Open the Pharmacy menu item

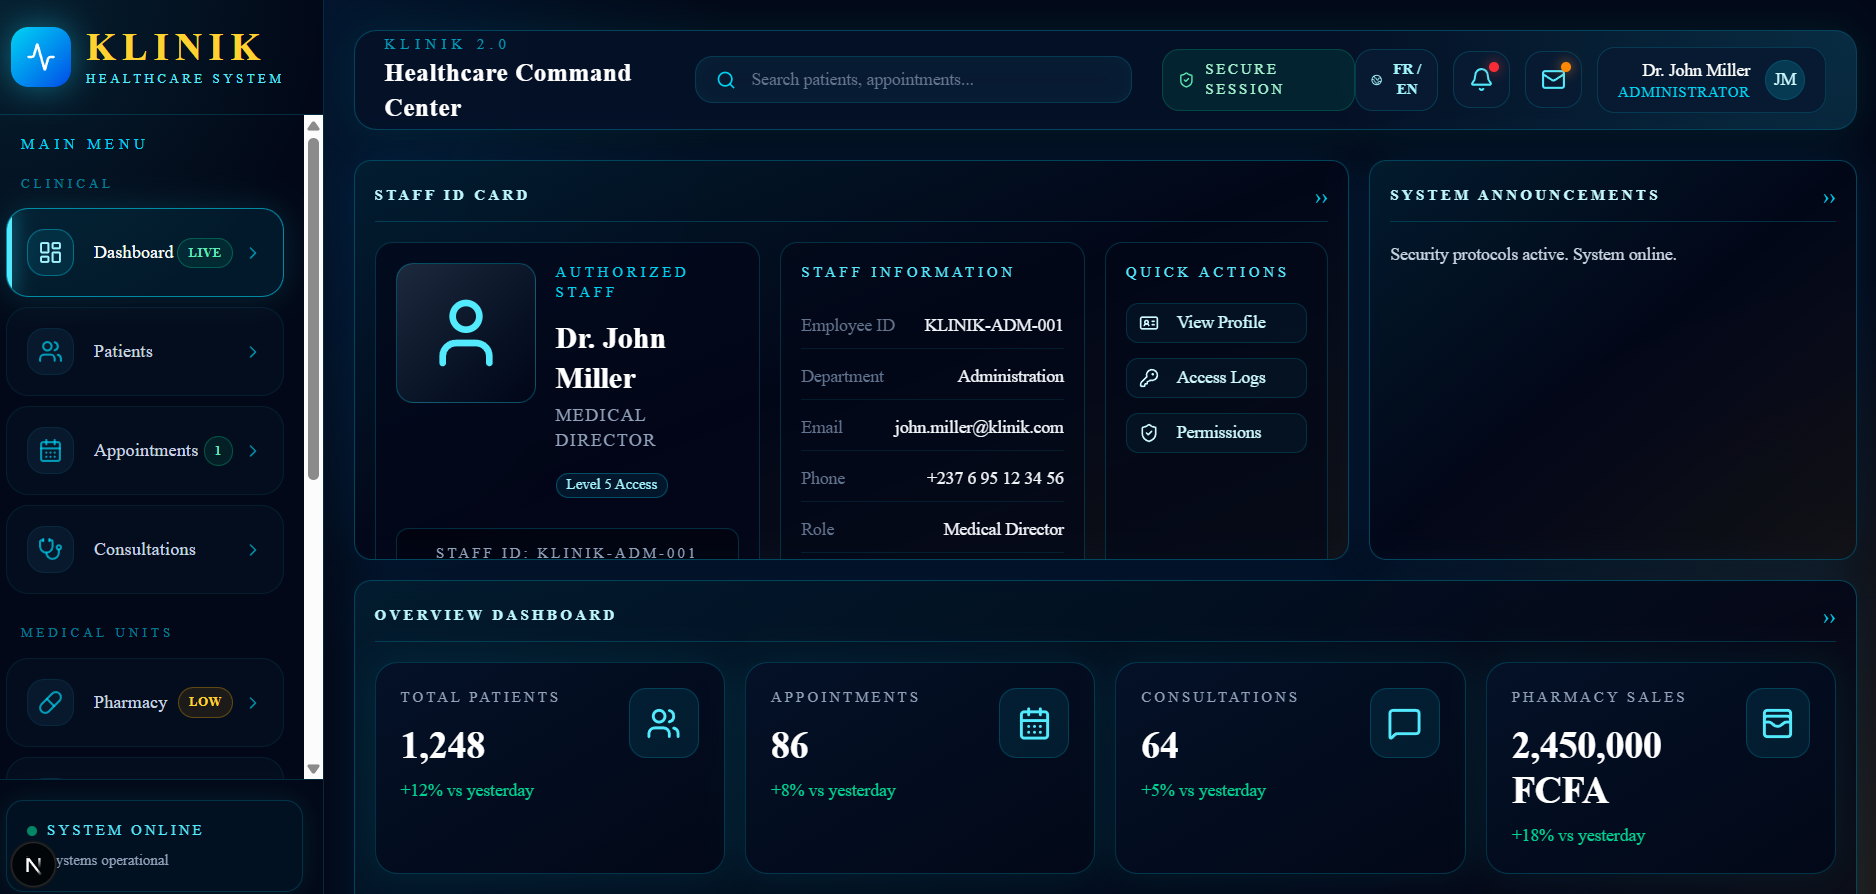pyautogui.click(x=145, y=702)
